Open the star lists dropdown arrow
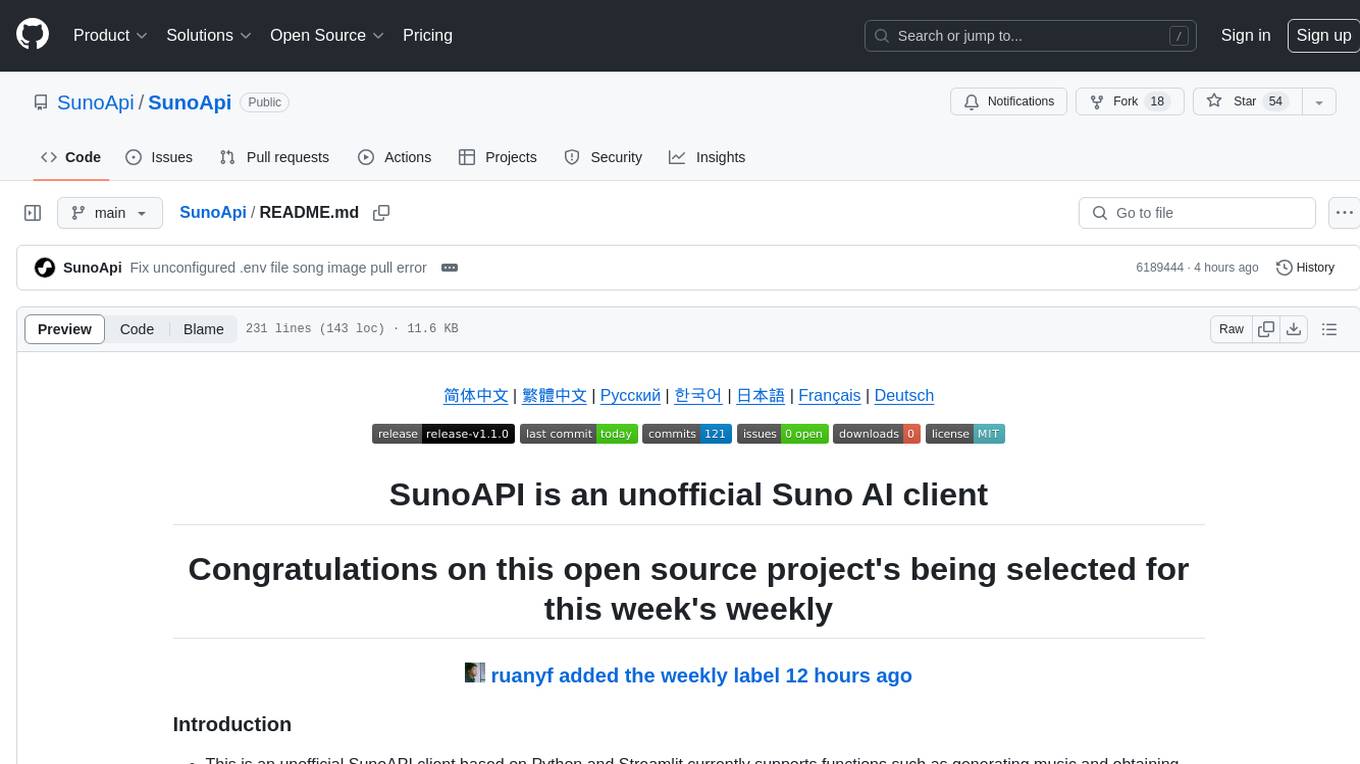Viewport: 1360px width, 764px height. click(x=1319, y=102)
